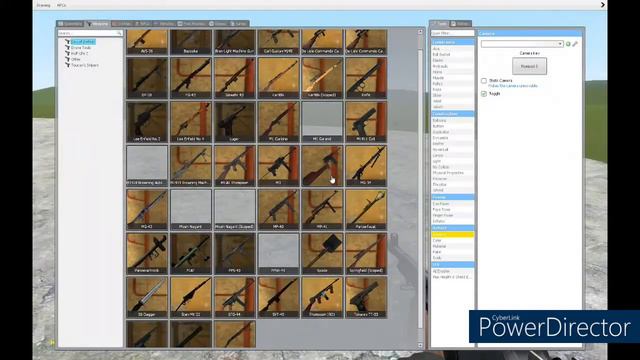This screenshot has width=640, height=360.
Task: Collapse the Posing tool category header
Action: coord(453,197)
